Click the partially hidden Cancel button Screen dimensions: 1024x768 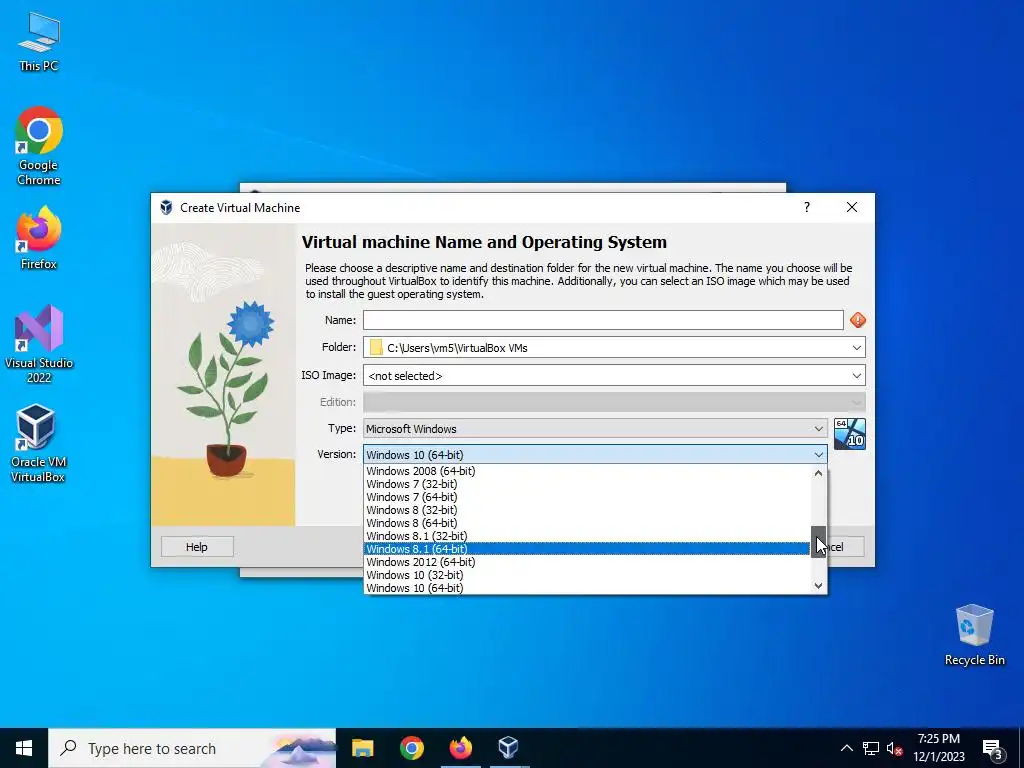click(x=846, y=547)
